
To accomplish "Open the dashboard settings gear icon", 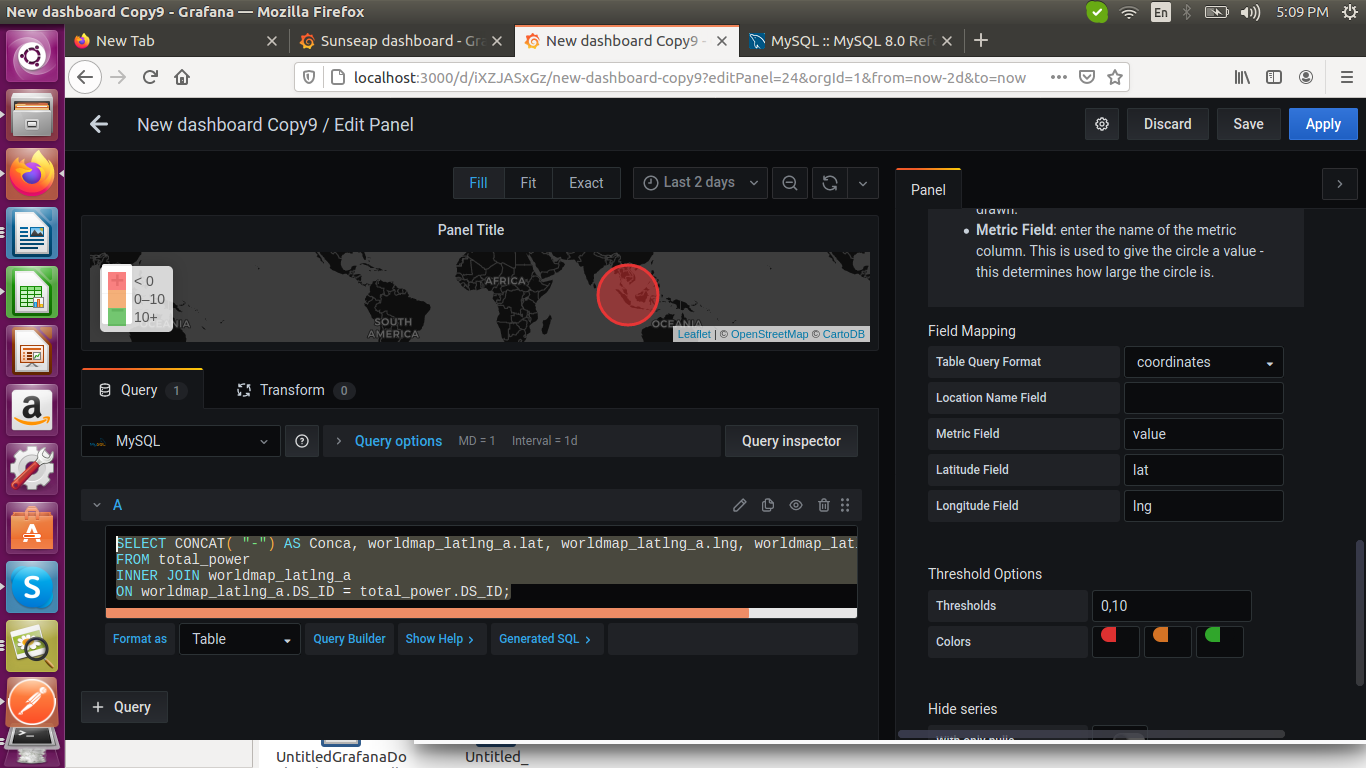I will pyautogui.click(x=1101, y=123).
